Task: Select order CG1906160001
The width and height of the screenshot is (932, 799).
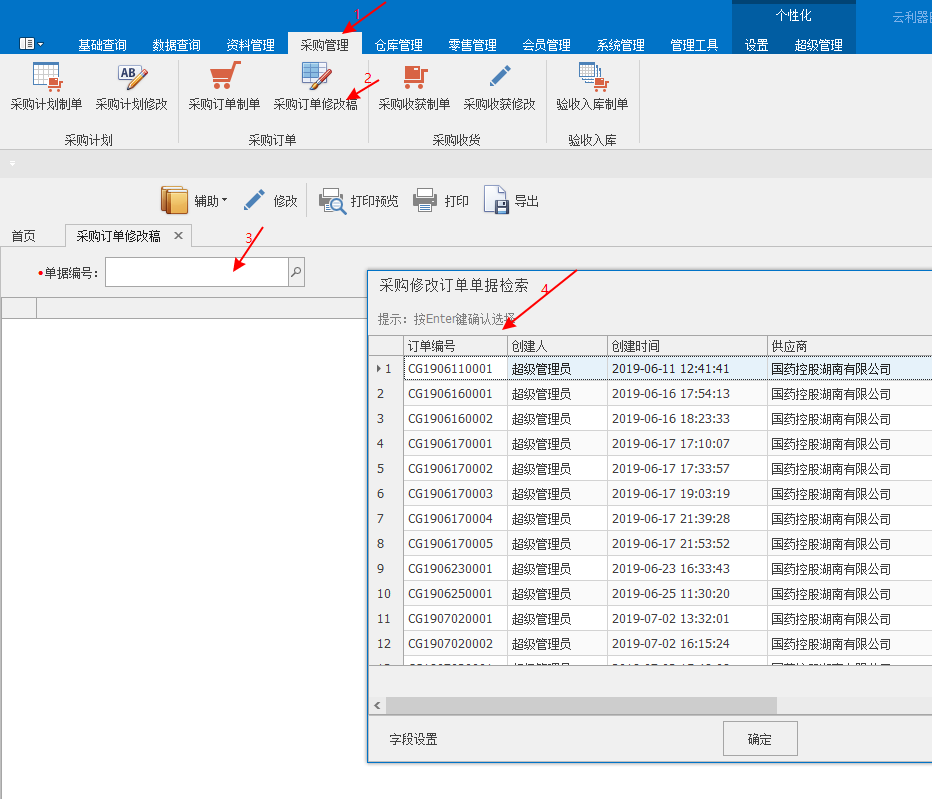Action: 450,394
